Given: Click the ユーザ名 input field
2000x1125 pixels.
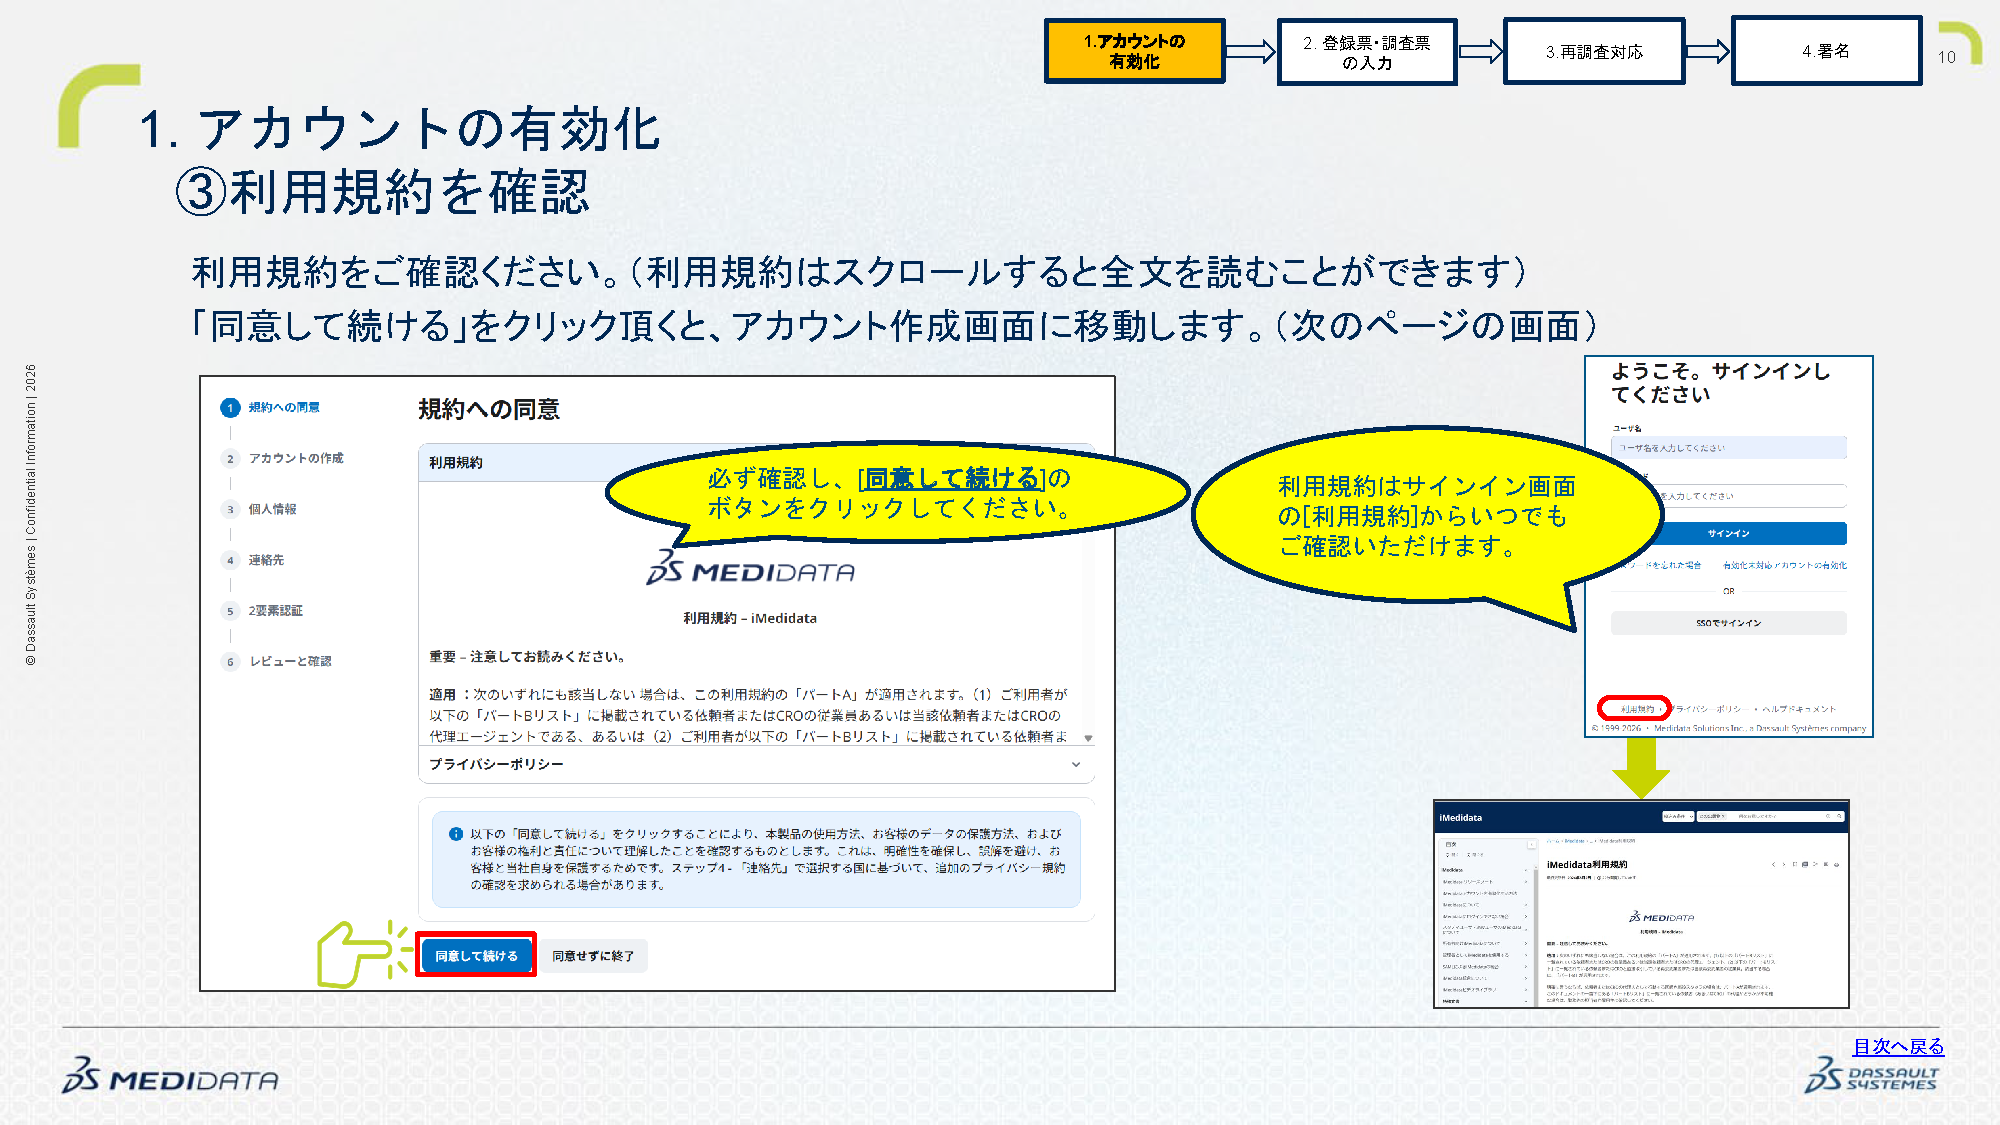Looking at the screenshot, I should pos(1728,448).
